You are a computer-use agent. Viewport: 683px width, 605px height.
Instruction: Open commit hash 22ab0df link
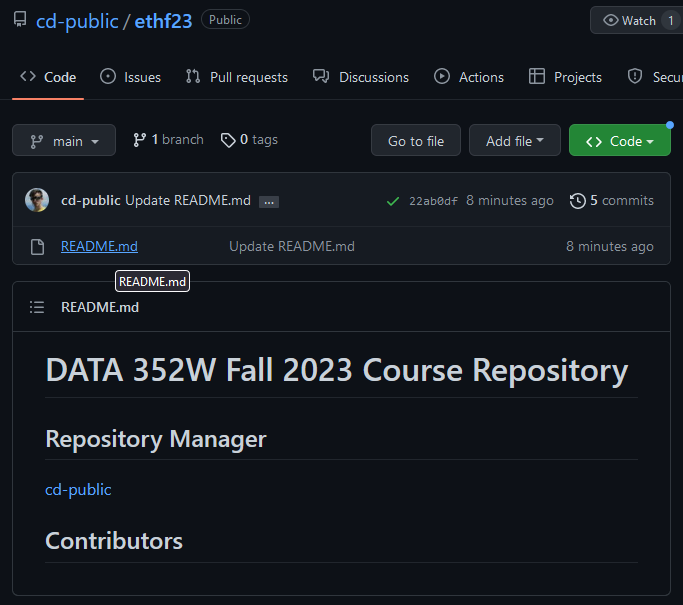(433, 201)
